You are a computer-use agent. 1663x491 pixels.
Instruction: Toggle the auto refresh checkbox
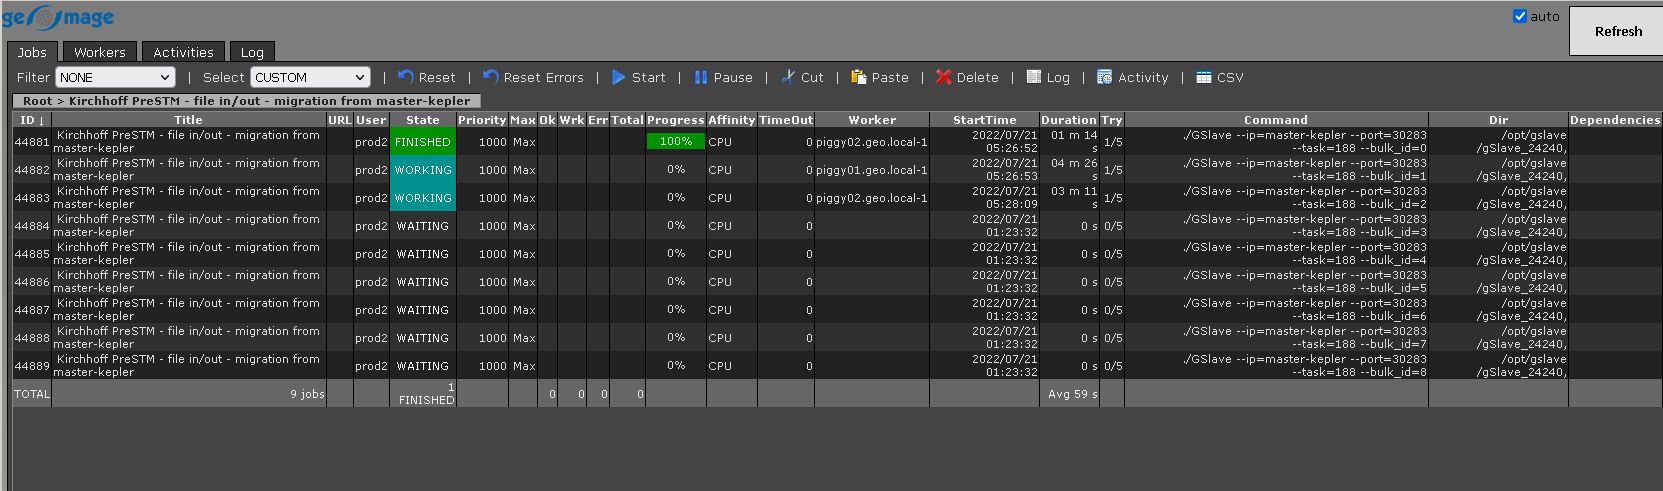(x=1520, y=16)
